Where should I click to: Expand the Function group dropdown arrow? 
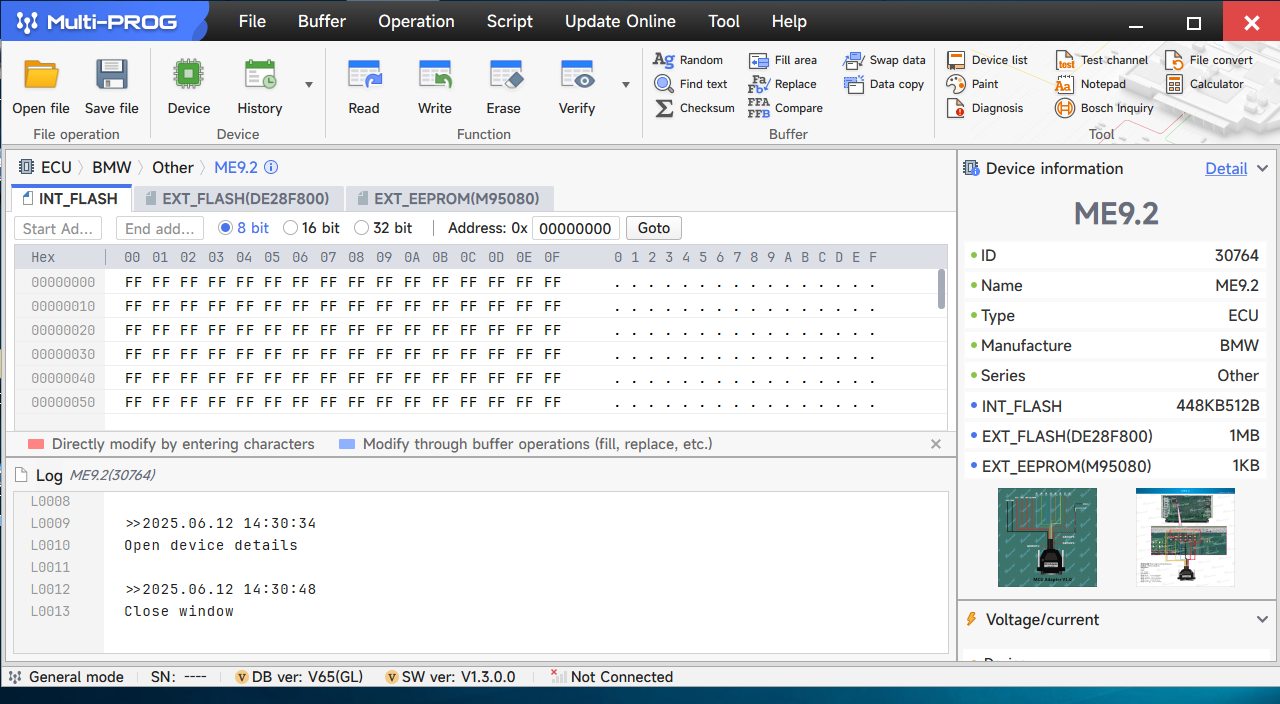pyautogui.click(x=626, y=85)
